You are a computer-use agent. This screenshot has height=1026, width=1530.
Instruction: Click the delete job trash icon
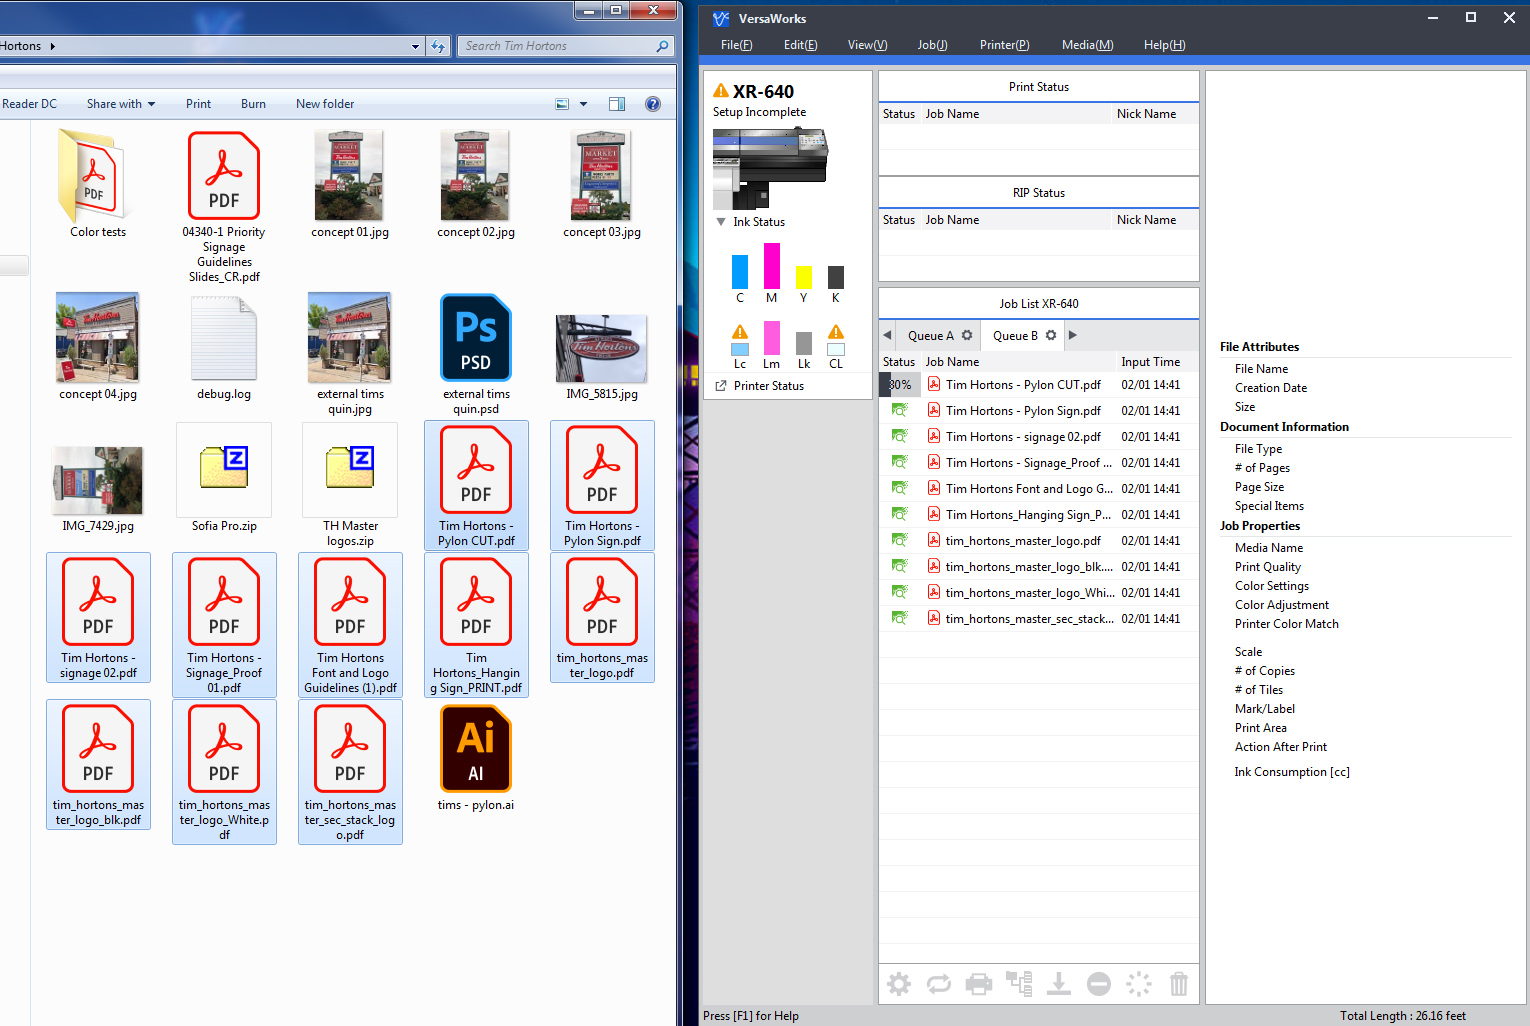pyautogui.click(x=1179, y=984)
